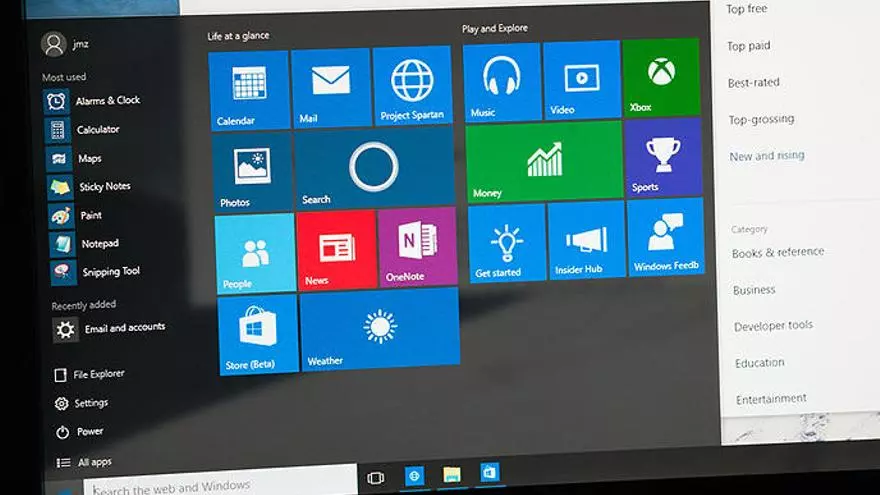This screenshot has width=880, height=495.
Task: Launch the Mail tile
Action: click(331, 88)
